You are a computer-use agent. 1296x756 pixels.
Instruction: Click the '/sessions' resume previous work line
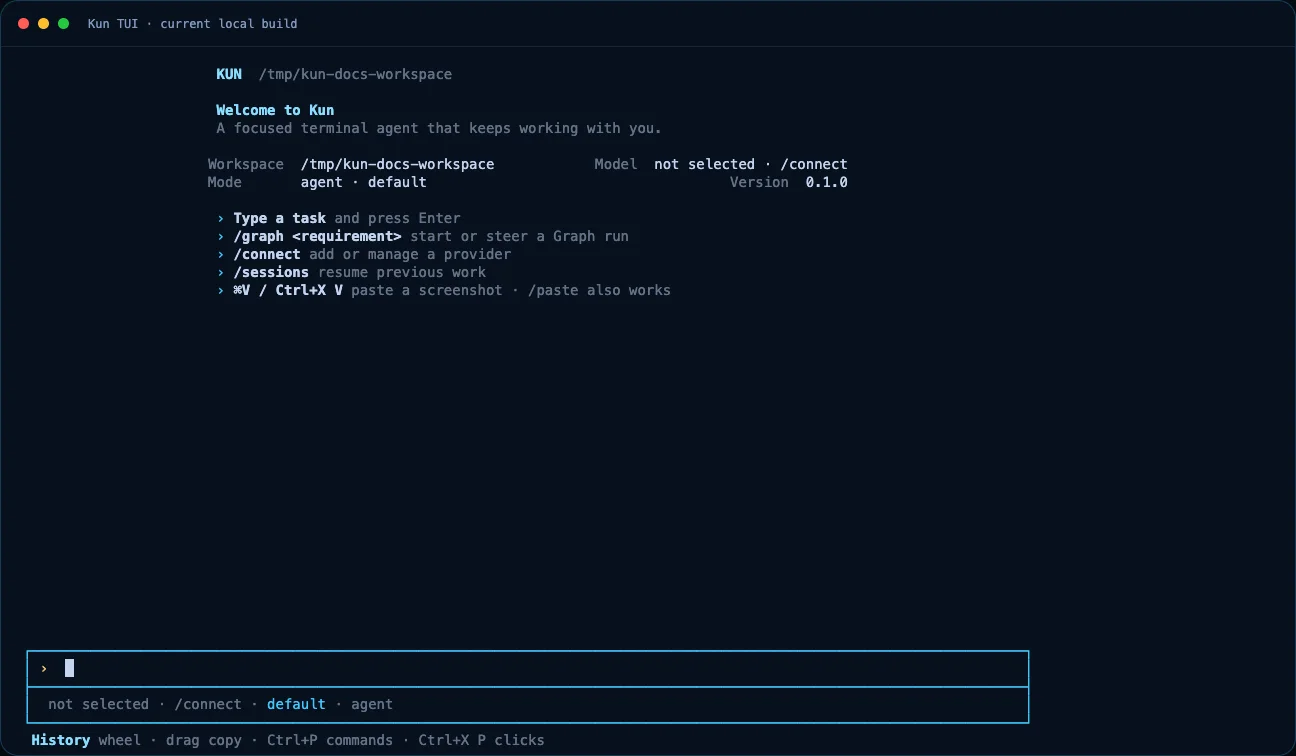click(351, 272)
